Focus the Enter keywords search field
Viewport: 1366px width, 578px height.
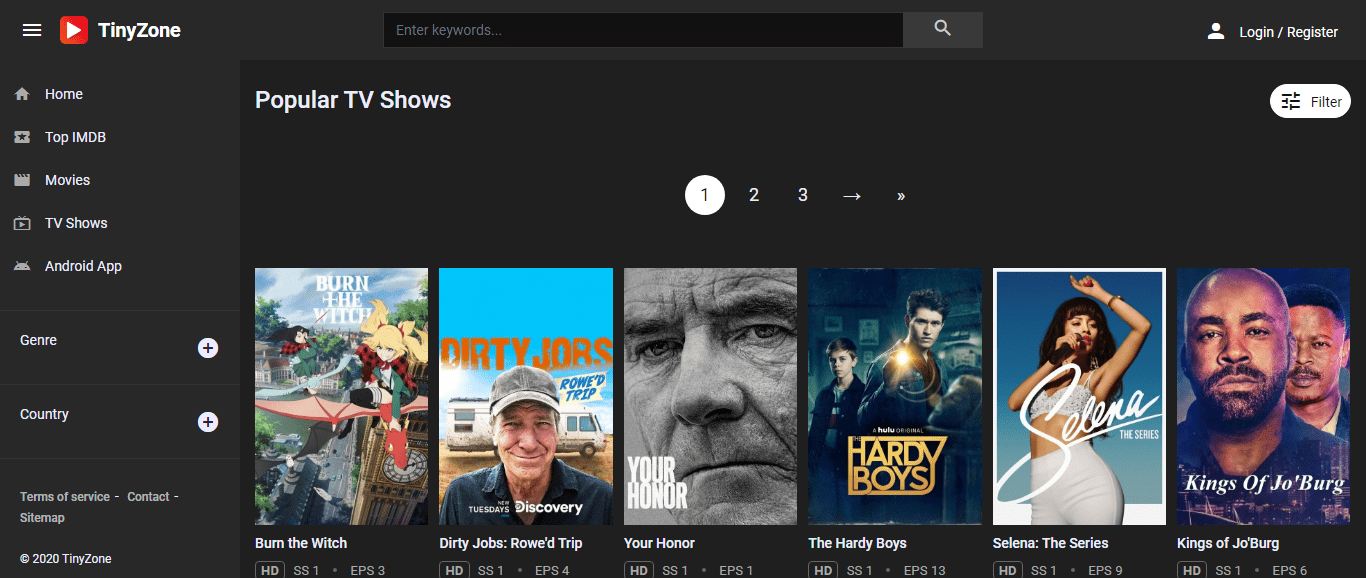tap(643, 30)
